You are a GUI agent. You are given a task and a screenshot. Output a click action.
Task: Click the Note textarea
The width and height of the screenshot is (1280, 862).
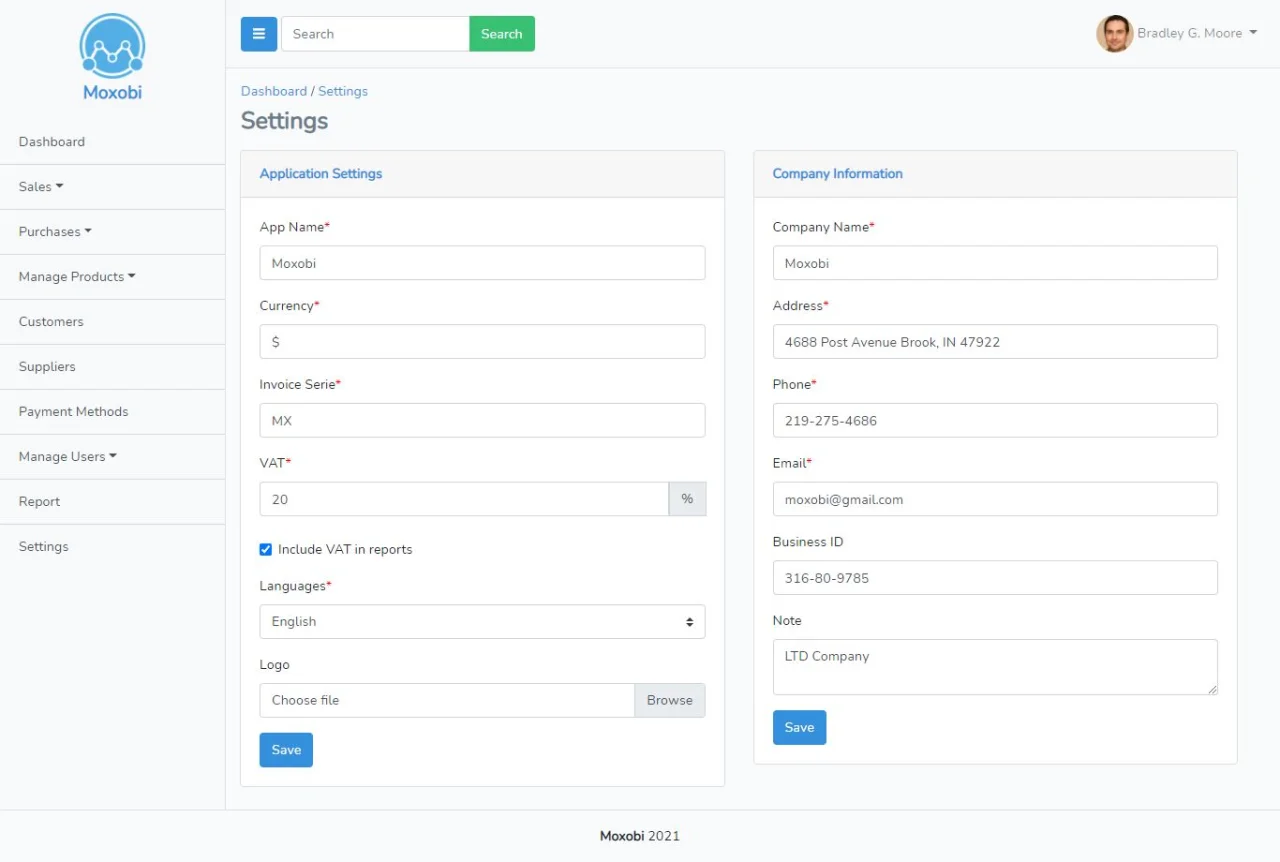pos(995,667)
